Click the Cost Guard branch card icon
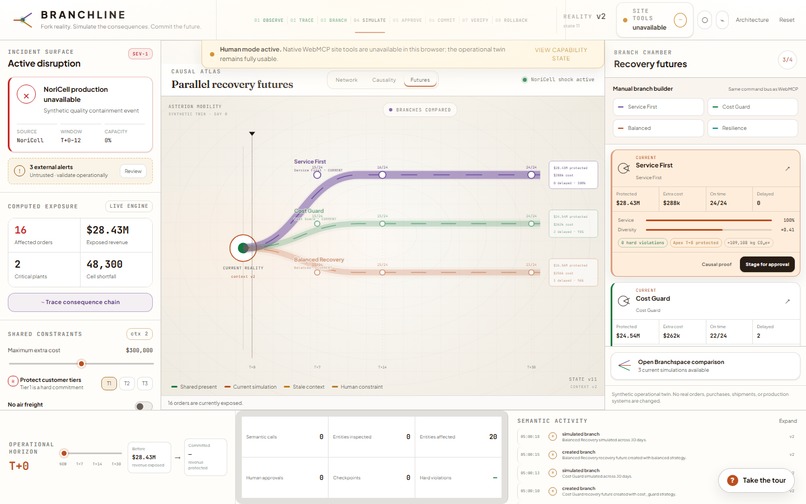This screenshot has width=806, height=504. [x=624, y=301]
